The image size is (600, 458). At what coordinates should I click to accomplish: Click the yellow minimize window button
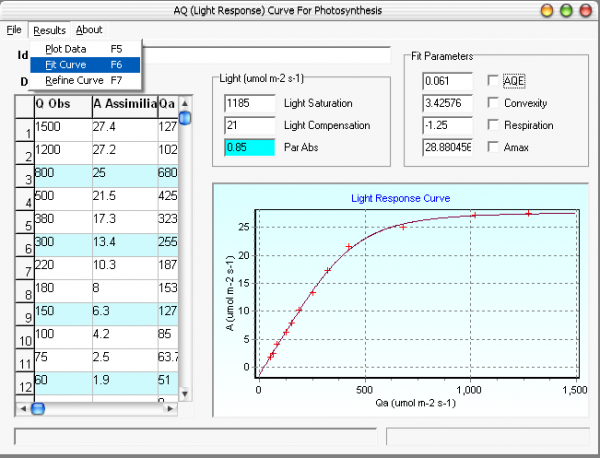tap(547, 10)
